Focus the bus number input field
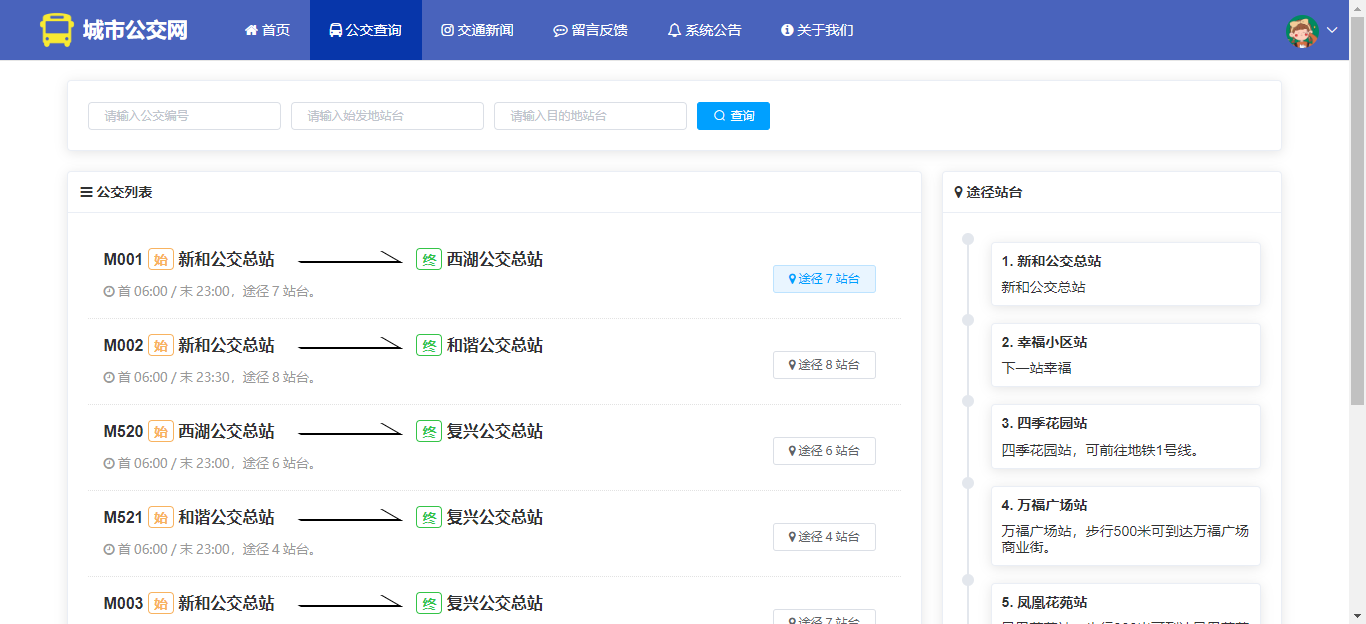Viewport: 1366px width, 624px height. (x=184, y=116)
